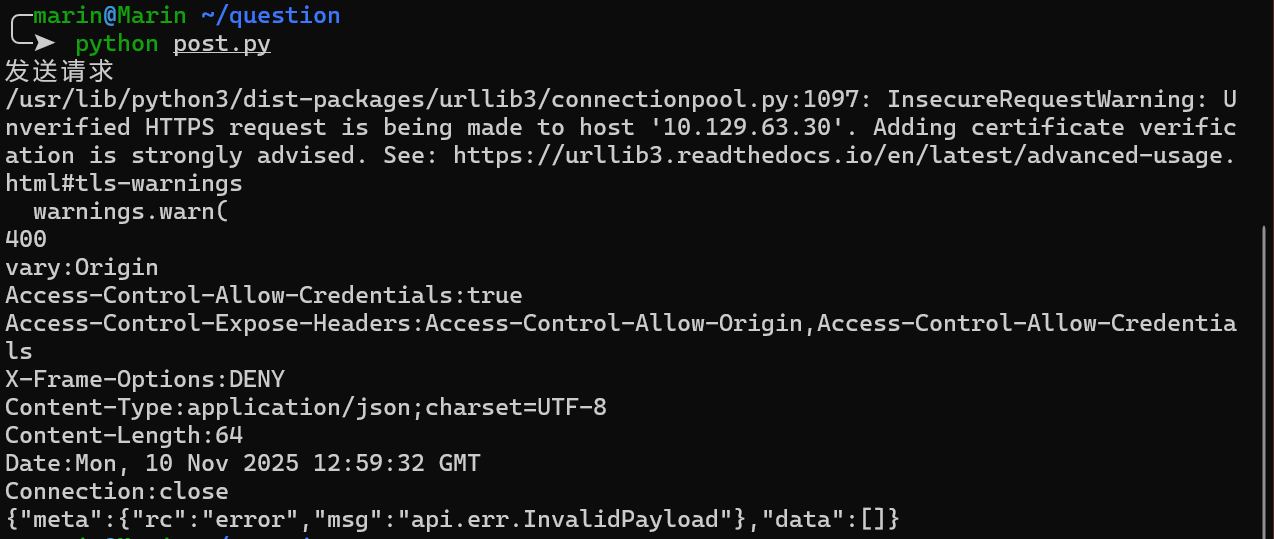This screenshot has height=539, width=1274.
Task: Click the vary:Origin header line
Action: click(x=82, y=268)
